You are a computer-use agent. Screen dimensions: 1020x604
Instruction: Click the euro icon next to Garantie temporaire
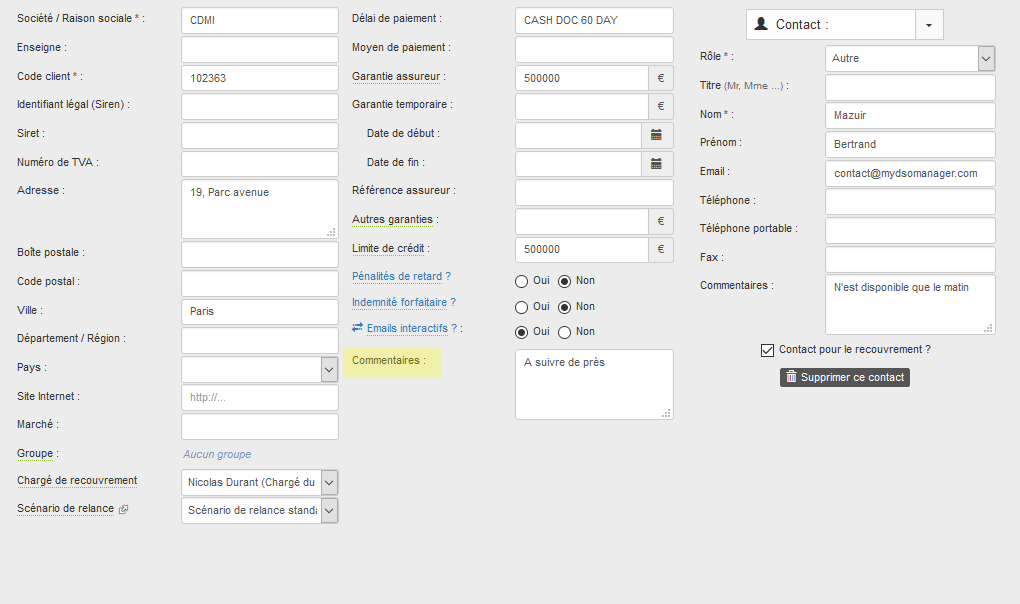[660, 106]
